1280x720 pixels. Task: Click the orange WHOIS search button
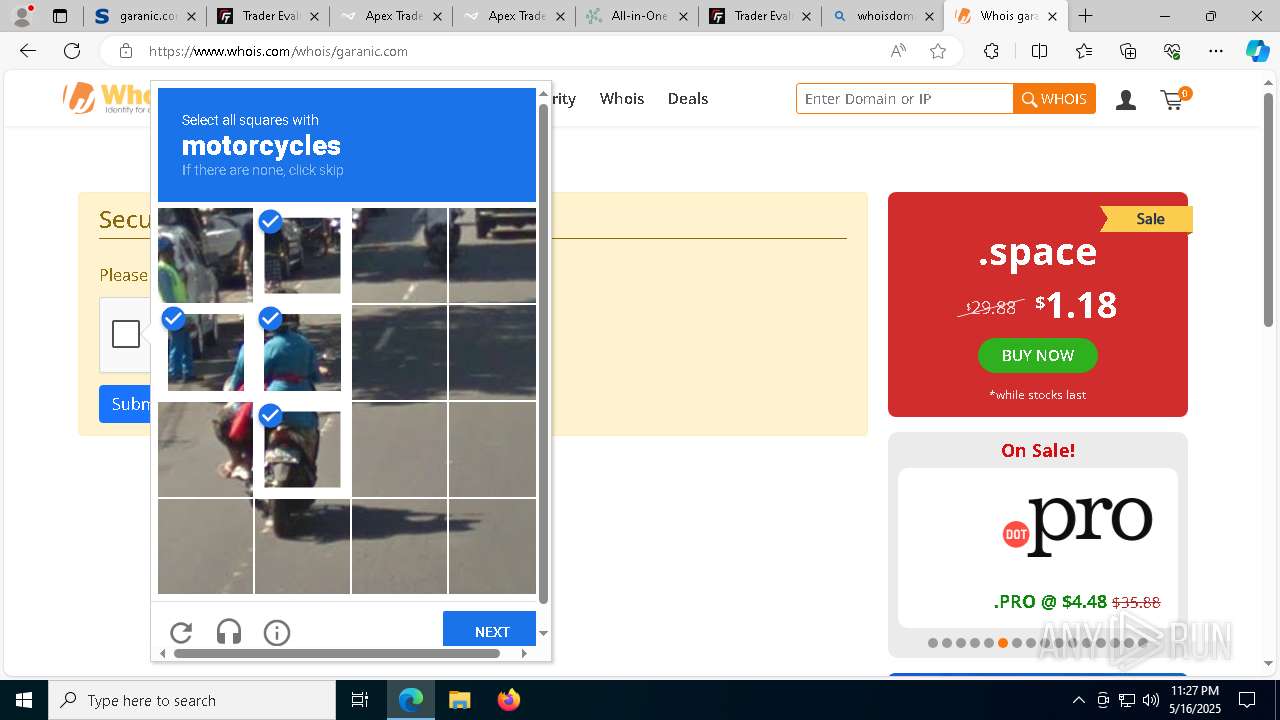pos(1054,99)
